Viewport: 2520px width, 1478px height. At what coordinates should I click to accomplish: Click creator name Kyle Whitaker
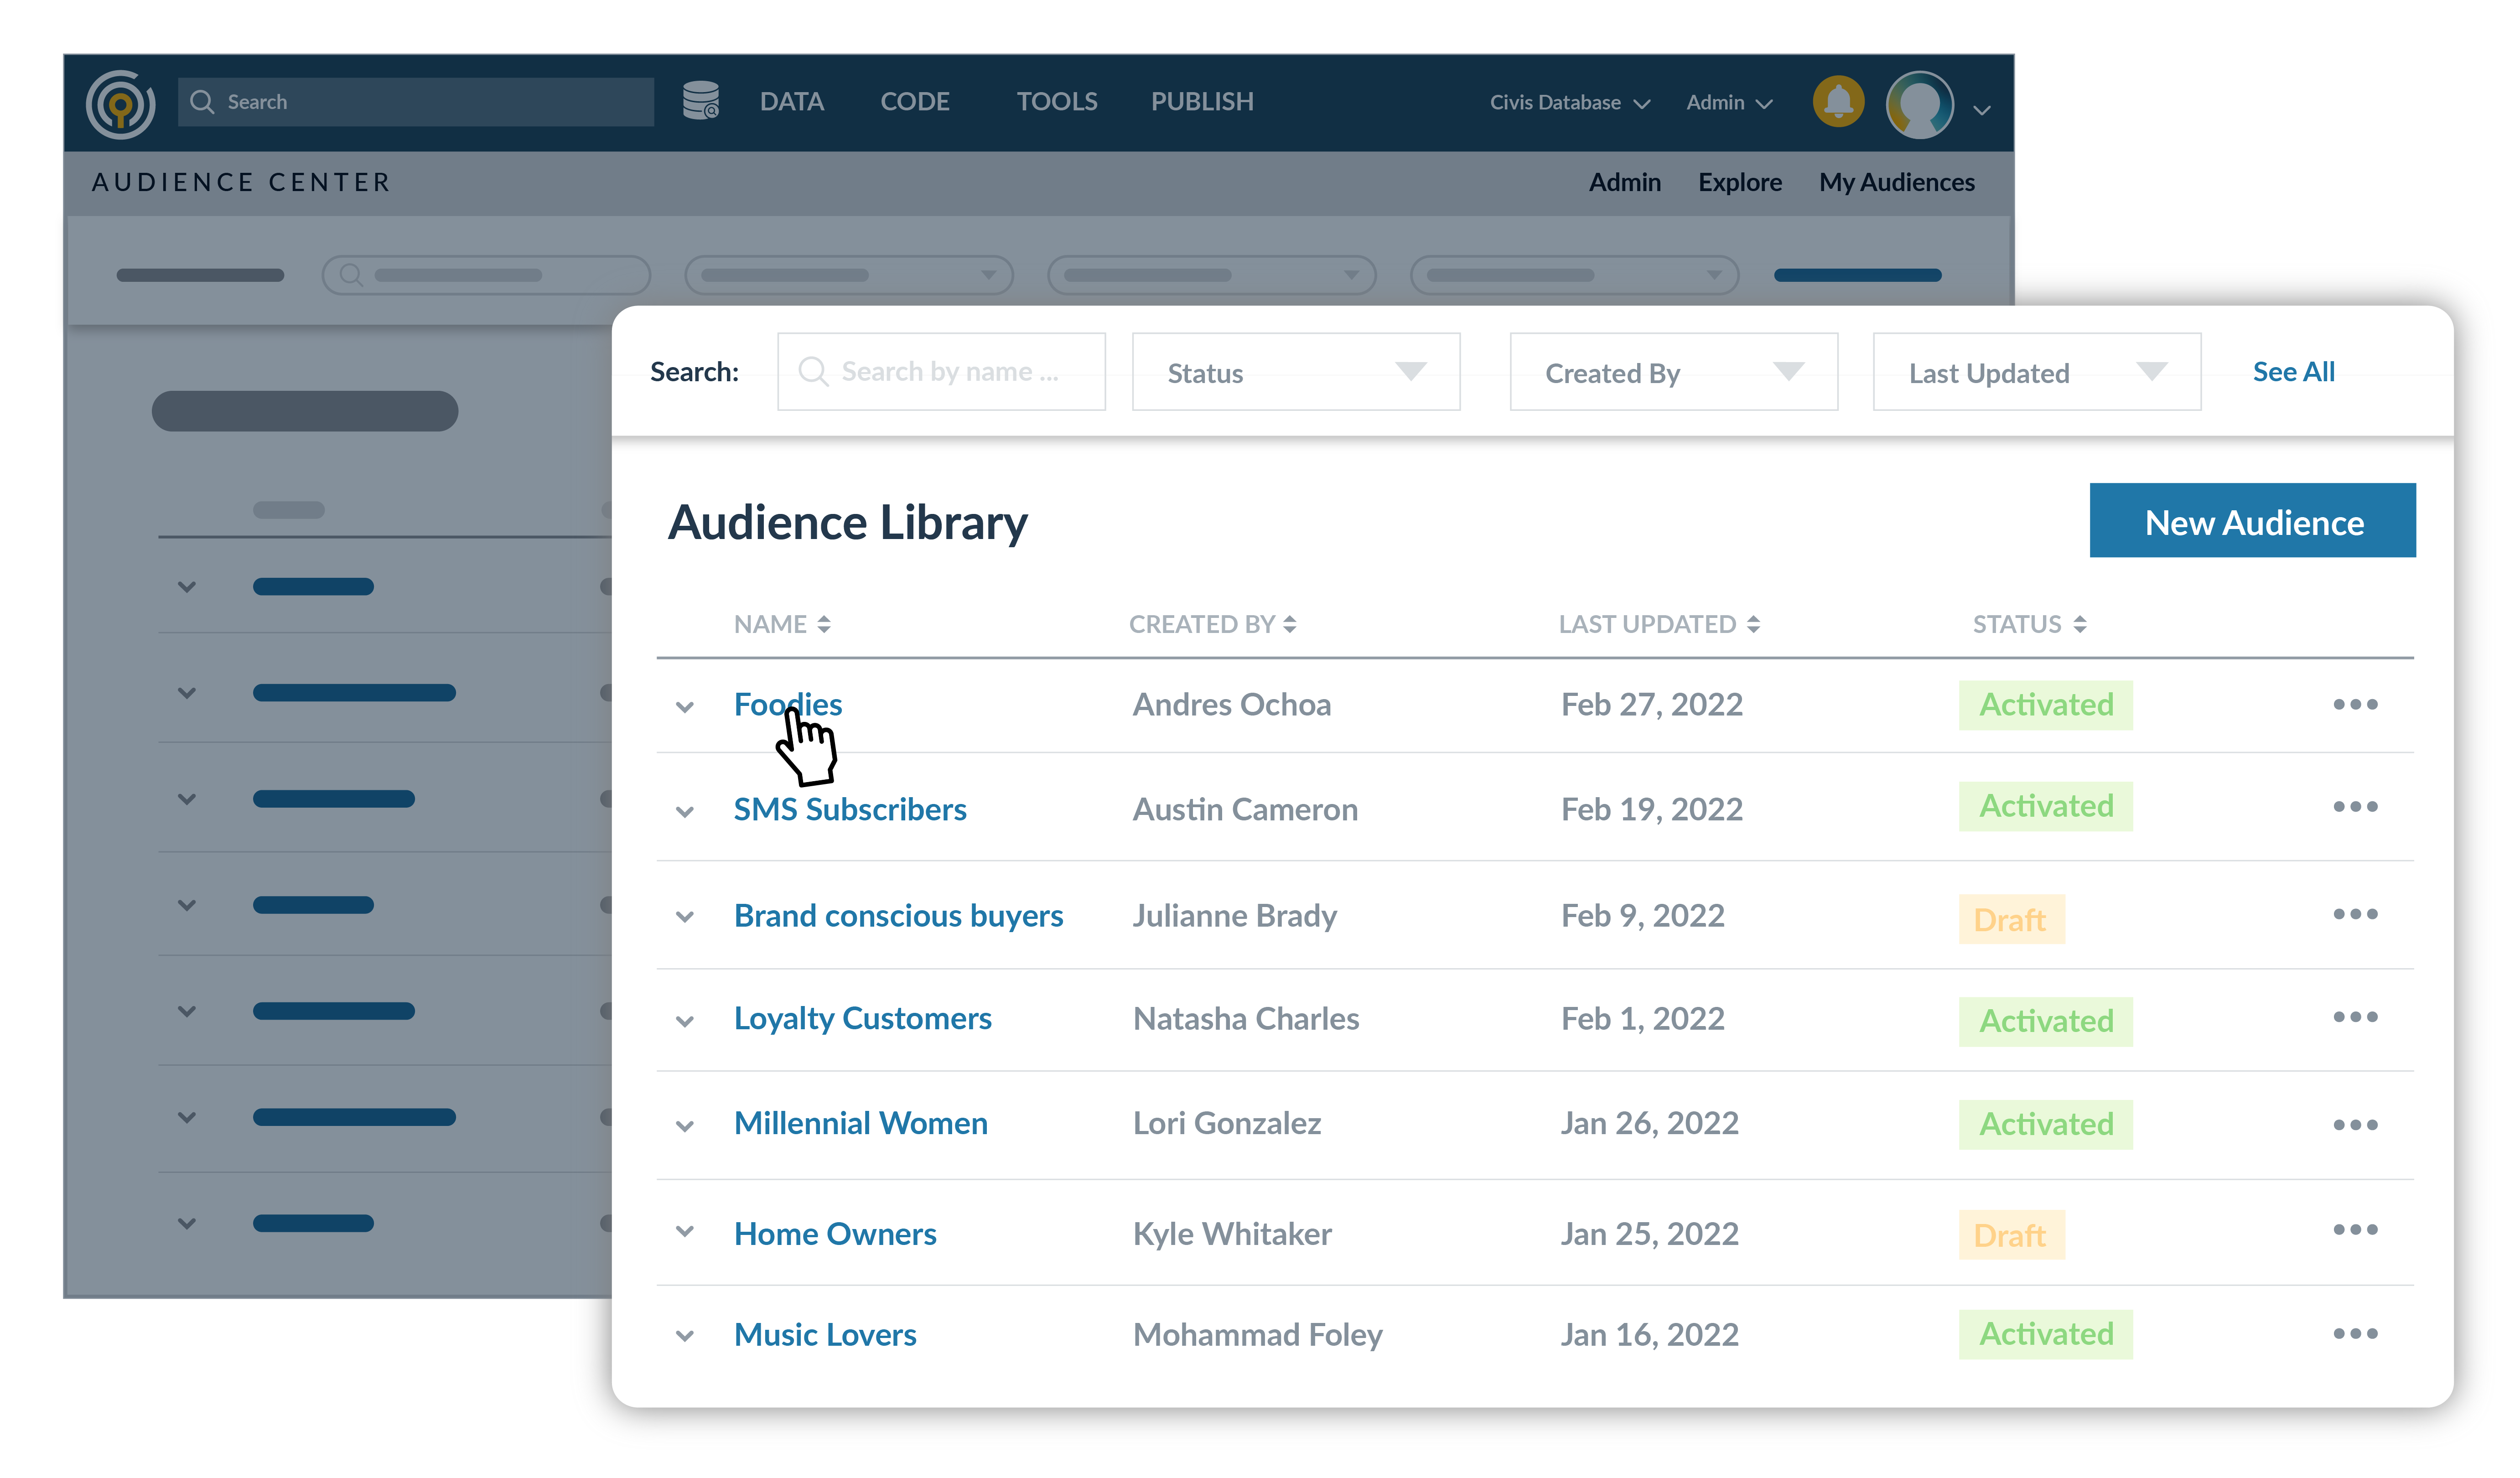[1232, 1234]
